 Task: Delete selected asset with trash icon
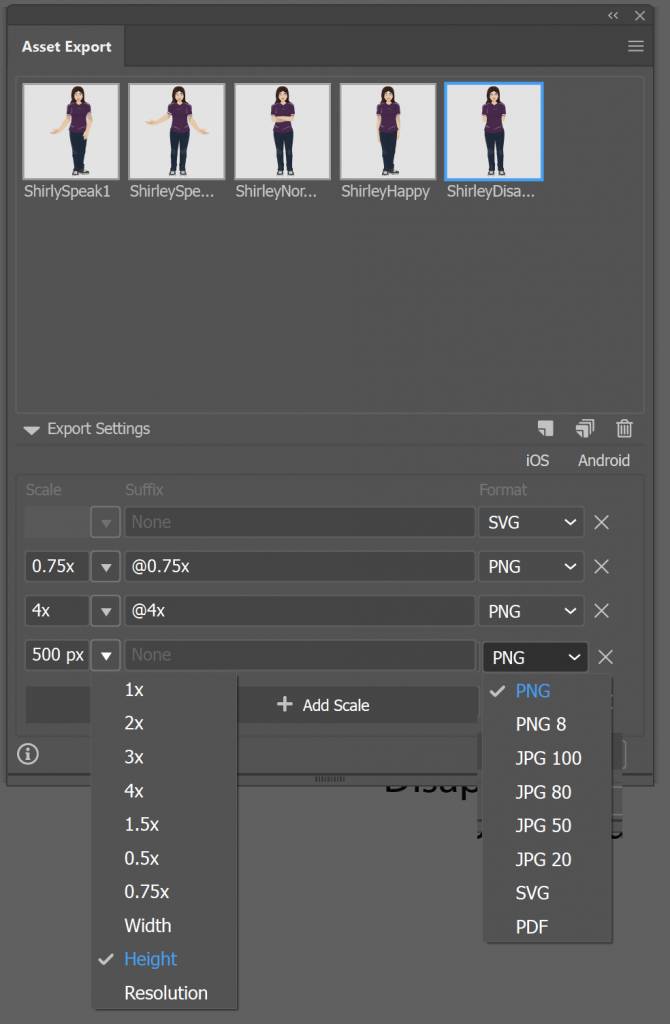coord(625,429)
